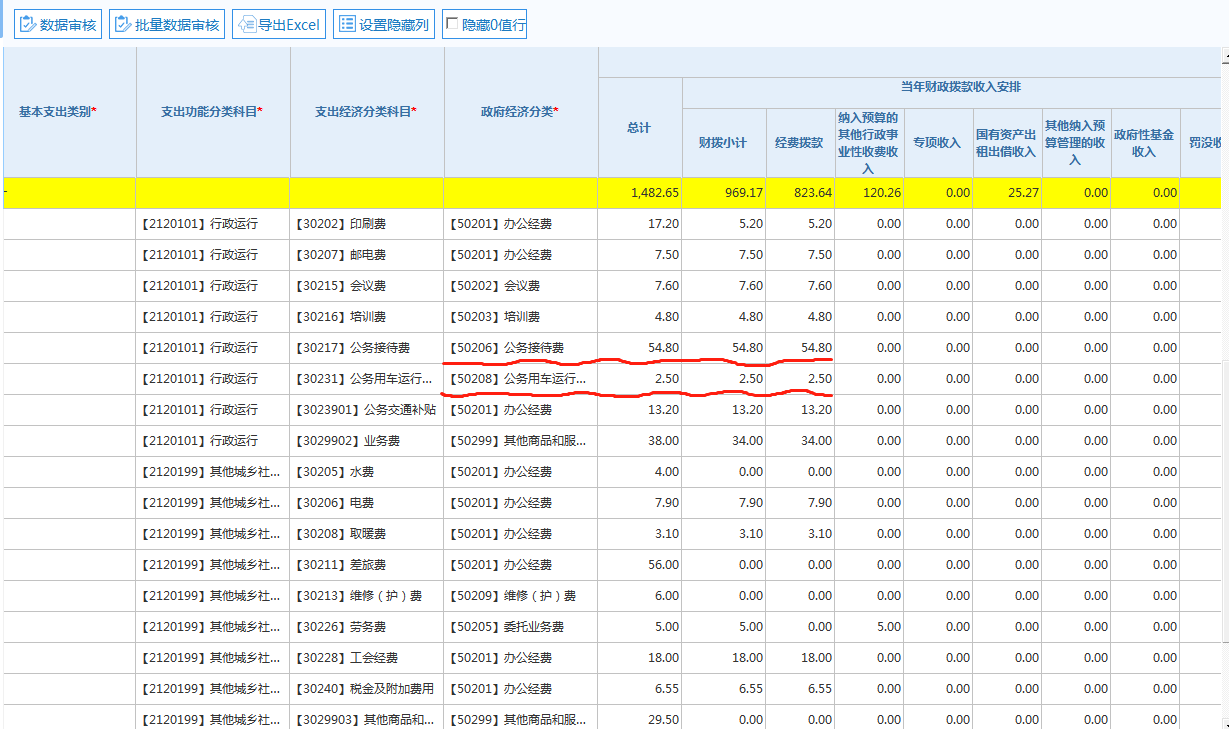
Task: Click the 基本支出类别 column header
Action: pyautogui.click(x=58, y=112)
